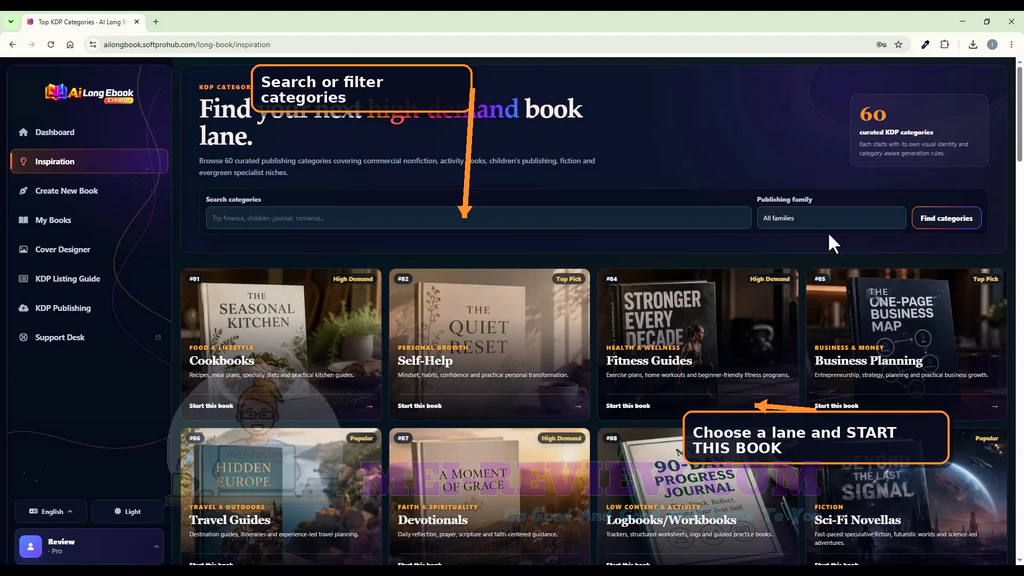Go to the Dashboard menu item
This screenshot has width=1024, height=576.
89,132
